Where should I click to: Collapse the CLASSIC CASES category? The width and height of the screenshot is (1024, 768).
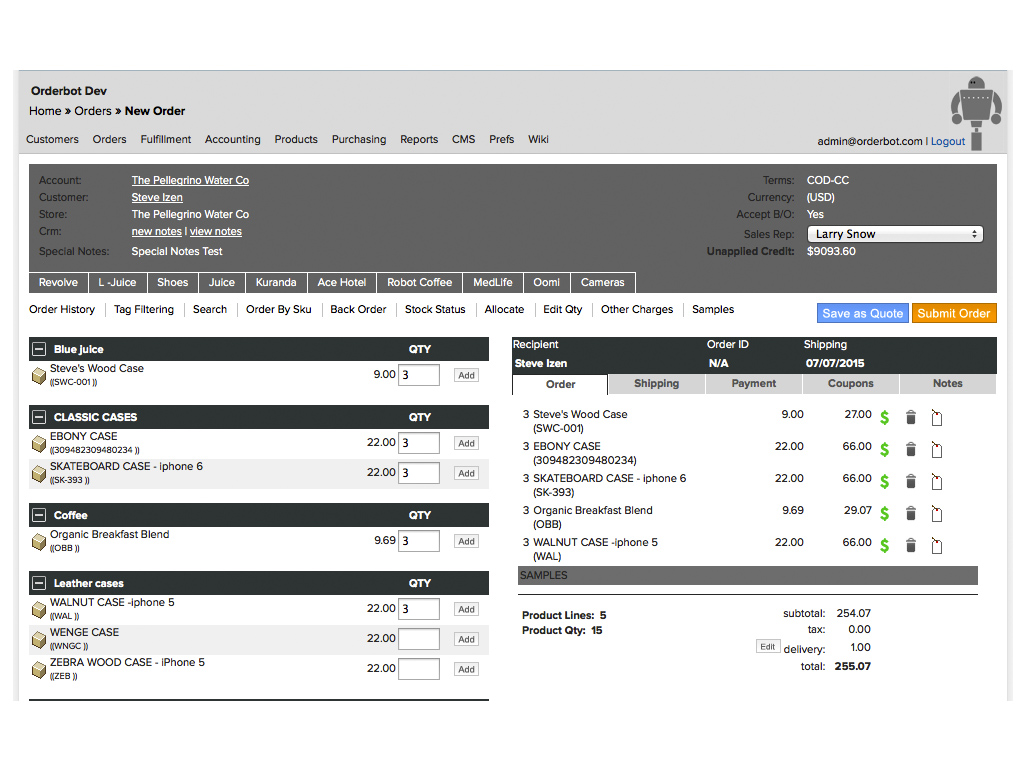tap(39, 417)
